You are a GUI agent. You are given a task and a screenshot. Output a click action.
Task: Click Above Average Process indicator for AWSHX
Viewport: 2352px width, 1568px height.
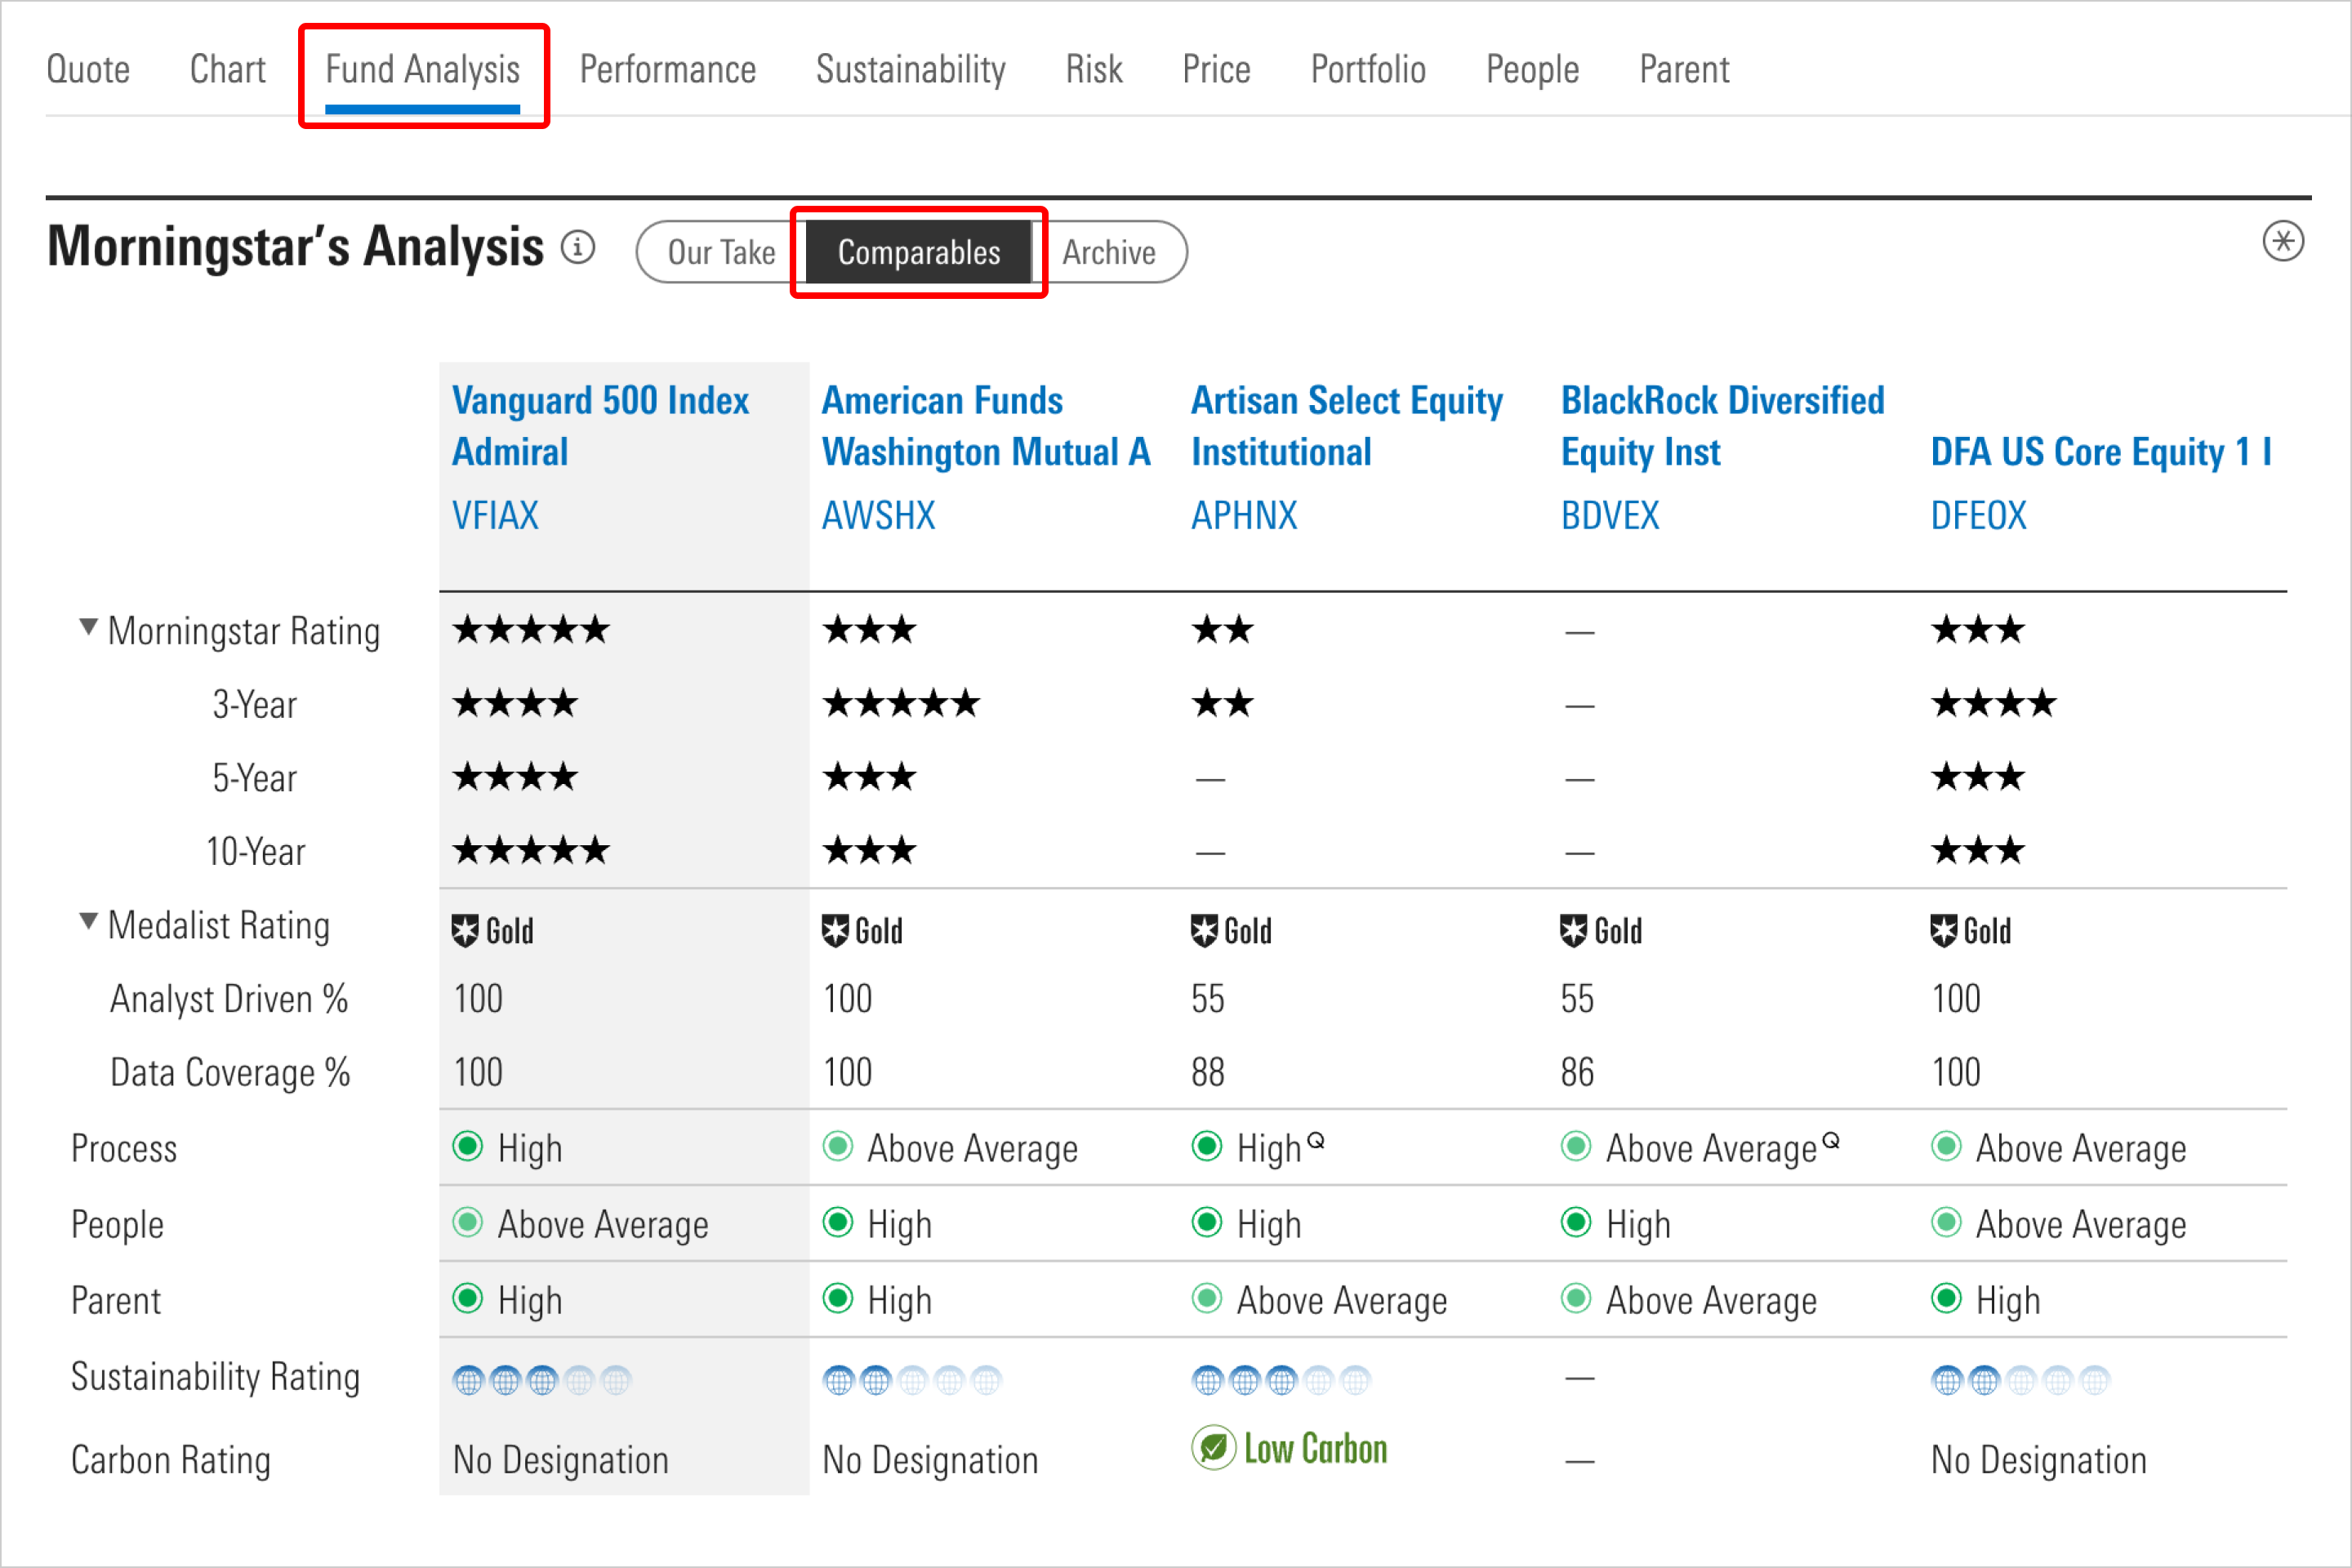[x=837, y=1146]
